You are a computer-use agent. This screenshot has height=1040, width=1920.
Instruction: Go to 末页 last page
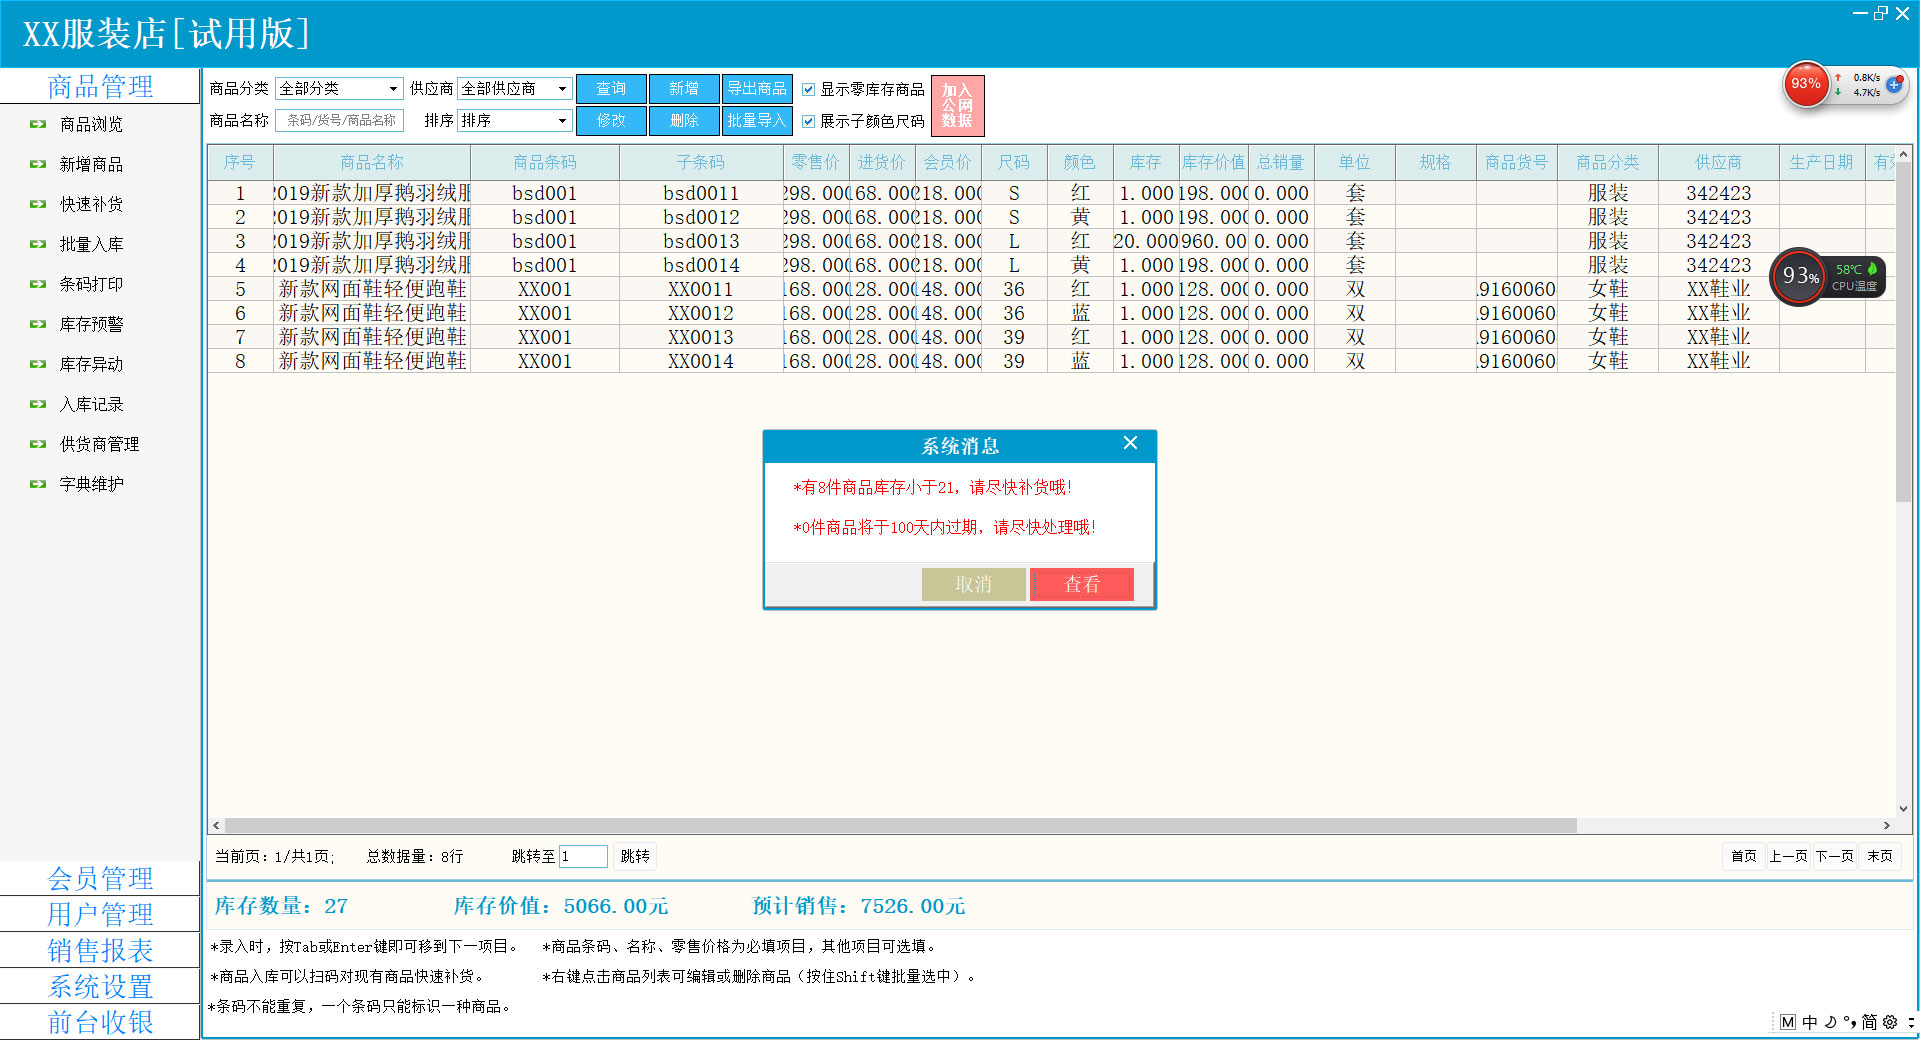tap(1880, 856)
